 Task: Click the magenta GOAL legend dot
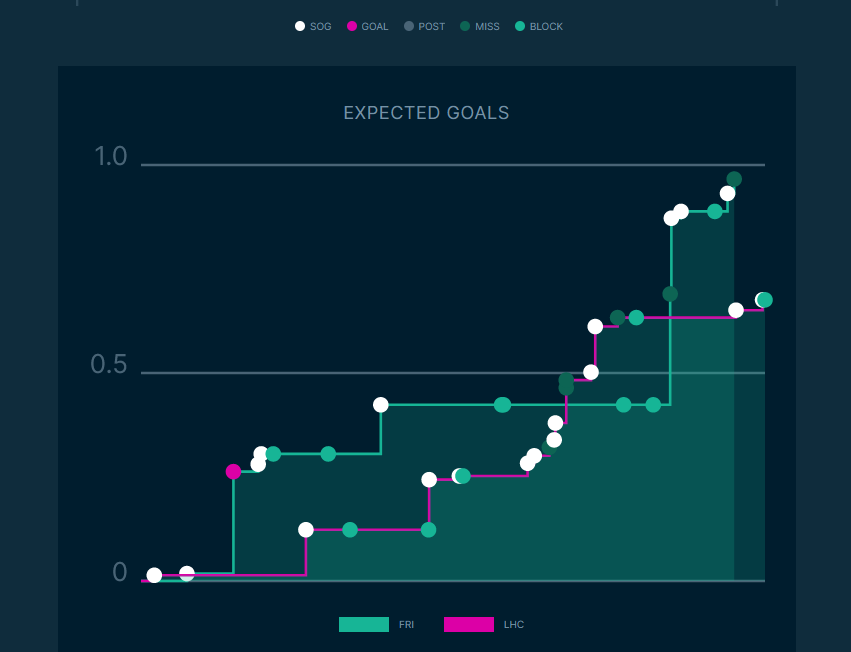click(352, 27)
